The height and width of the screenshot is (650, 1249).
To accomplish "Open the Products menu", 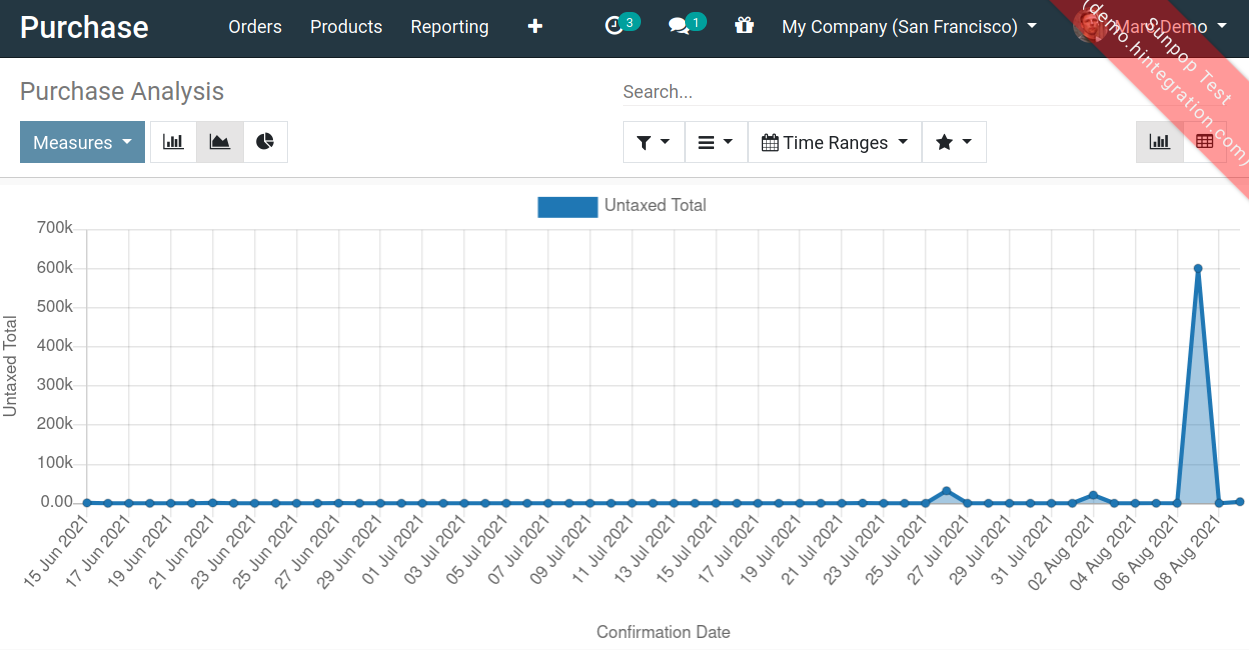I will (346, 27).
